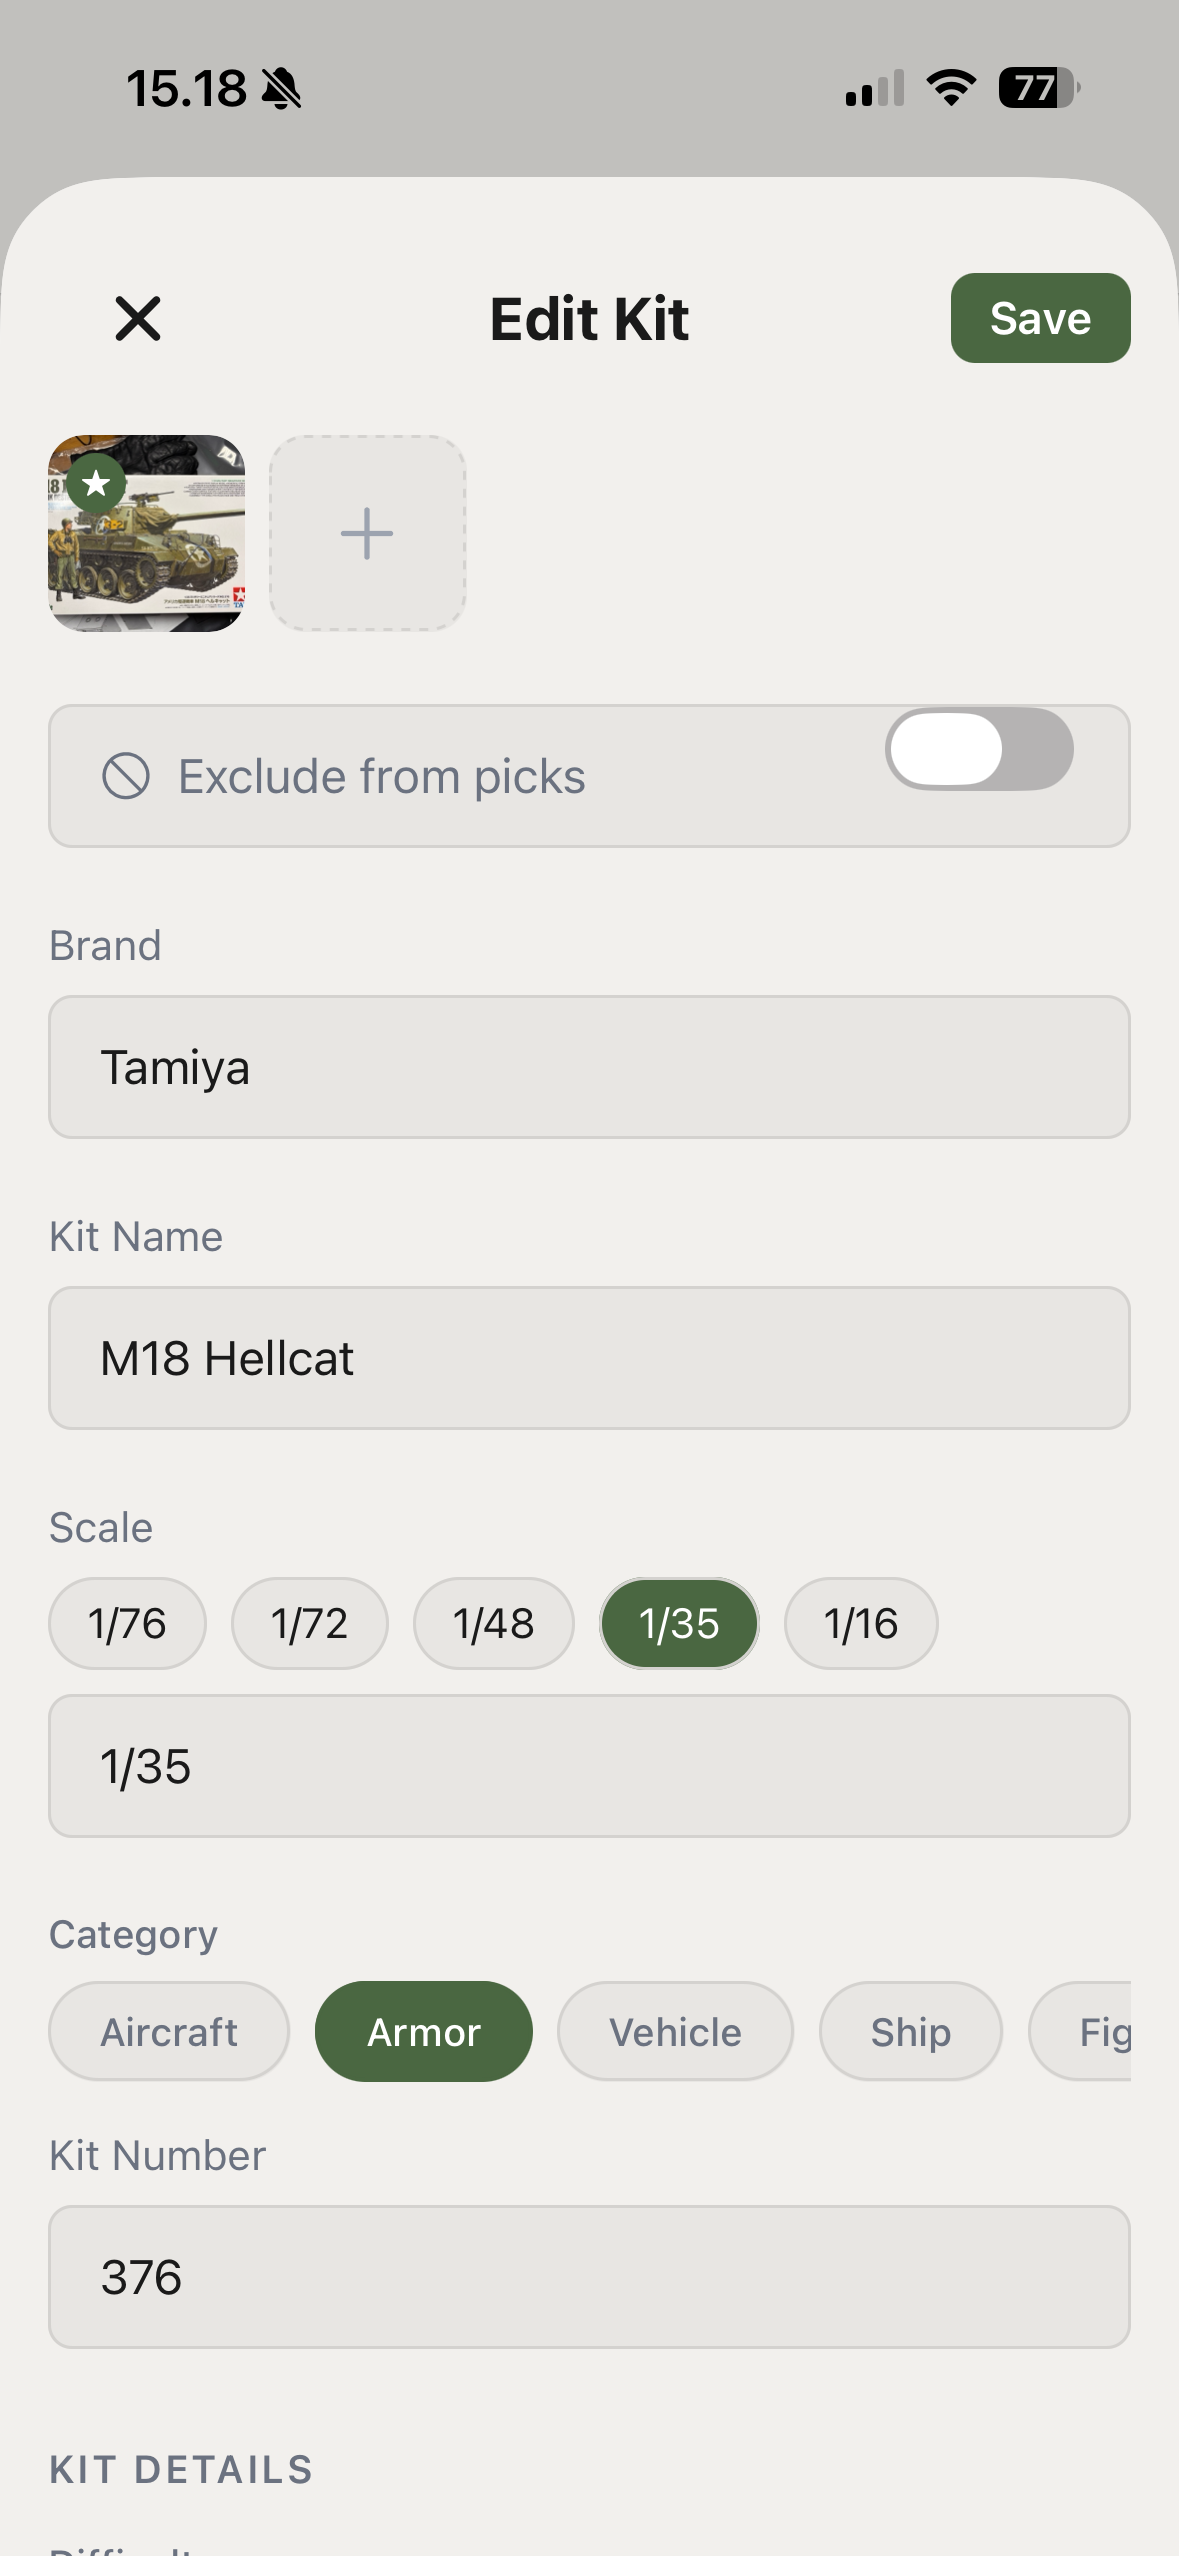Viewport: 1179px width, 2556px height.
Task: Save the kit changes
Action: tap(1040, 318)
